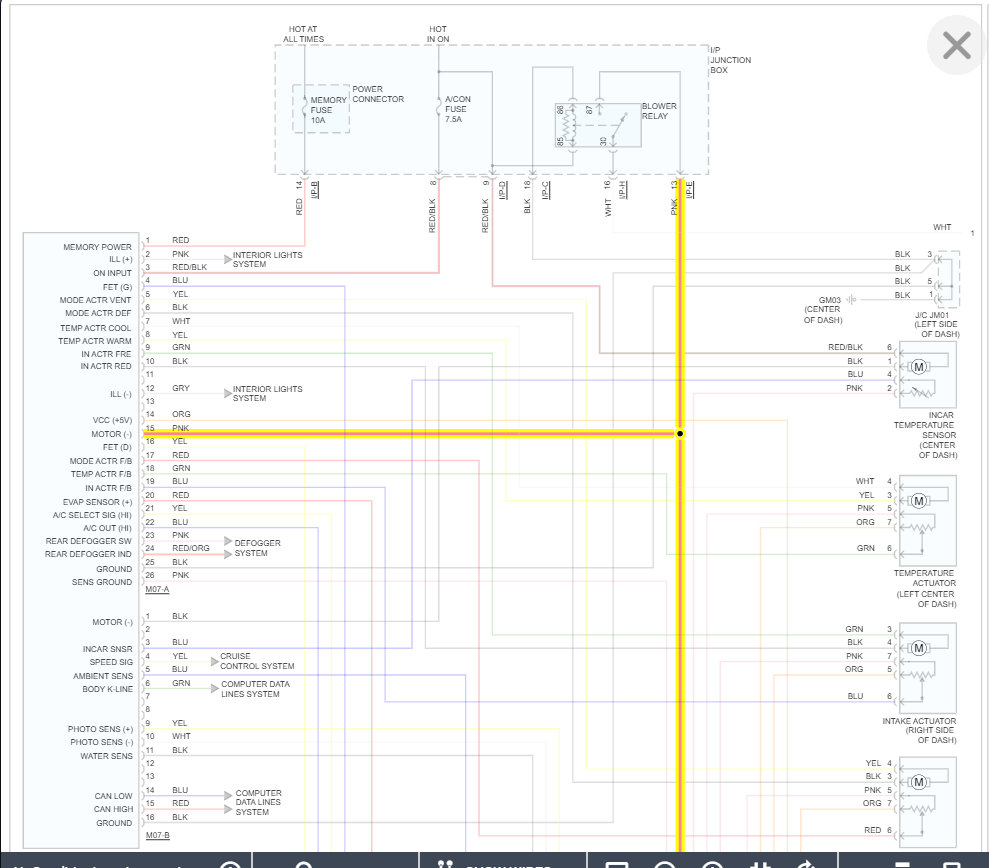
Task: Select the A/C SELECT SIG (HI) label
Action: point(92,515)
